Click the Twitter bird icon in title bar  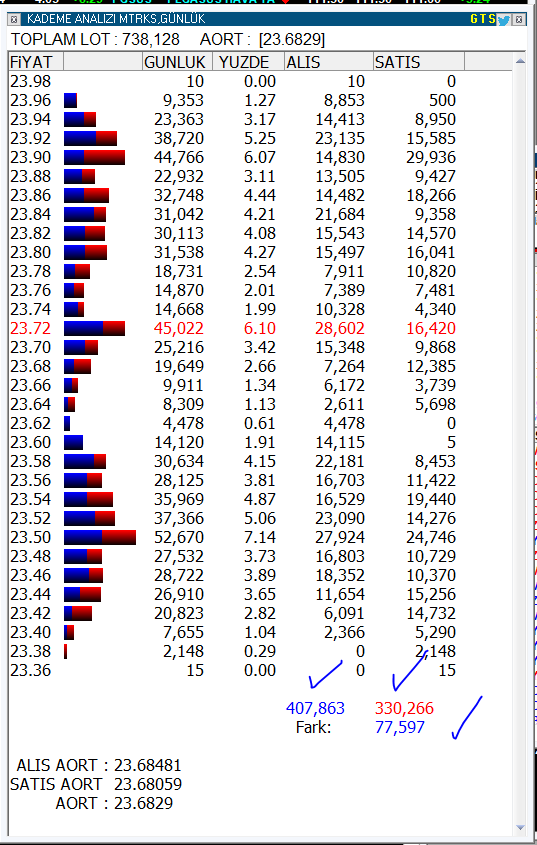click(x=504, y=20)
